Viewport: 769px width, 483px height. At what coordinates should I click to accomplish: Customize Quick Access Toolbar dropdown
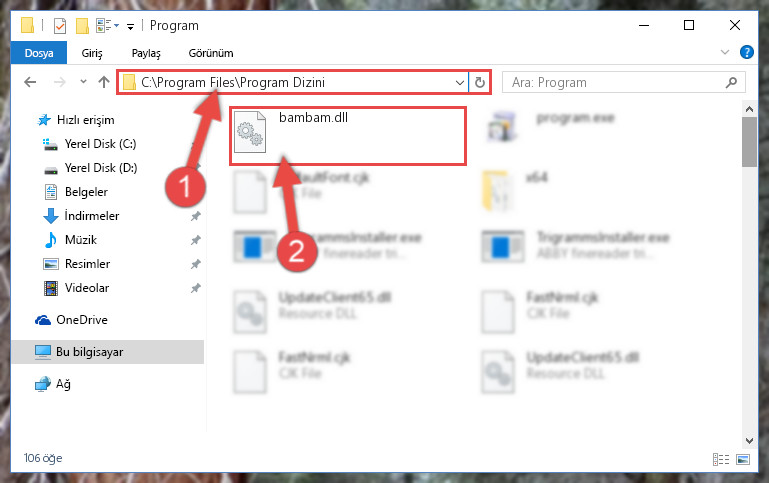click(x=130, y=26)
